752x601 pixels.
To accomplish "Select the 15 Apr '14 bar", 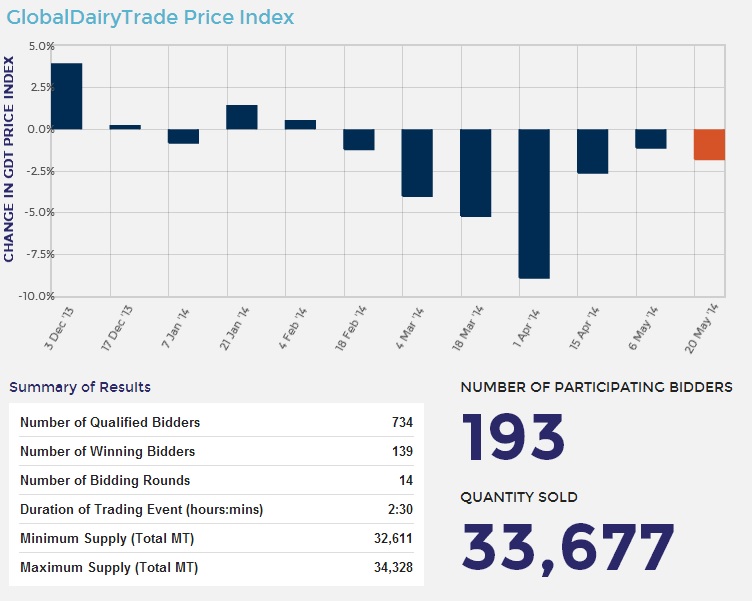I will (x=593, y=151).
